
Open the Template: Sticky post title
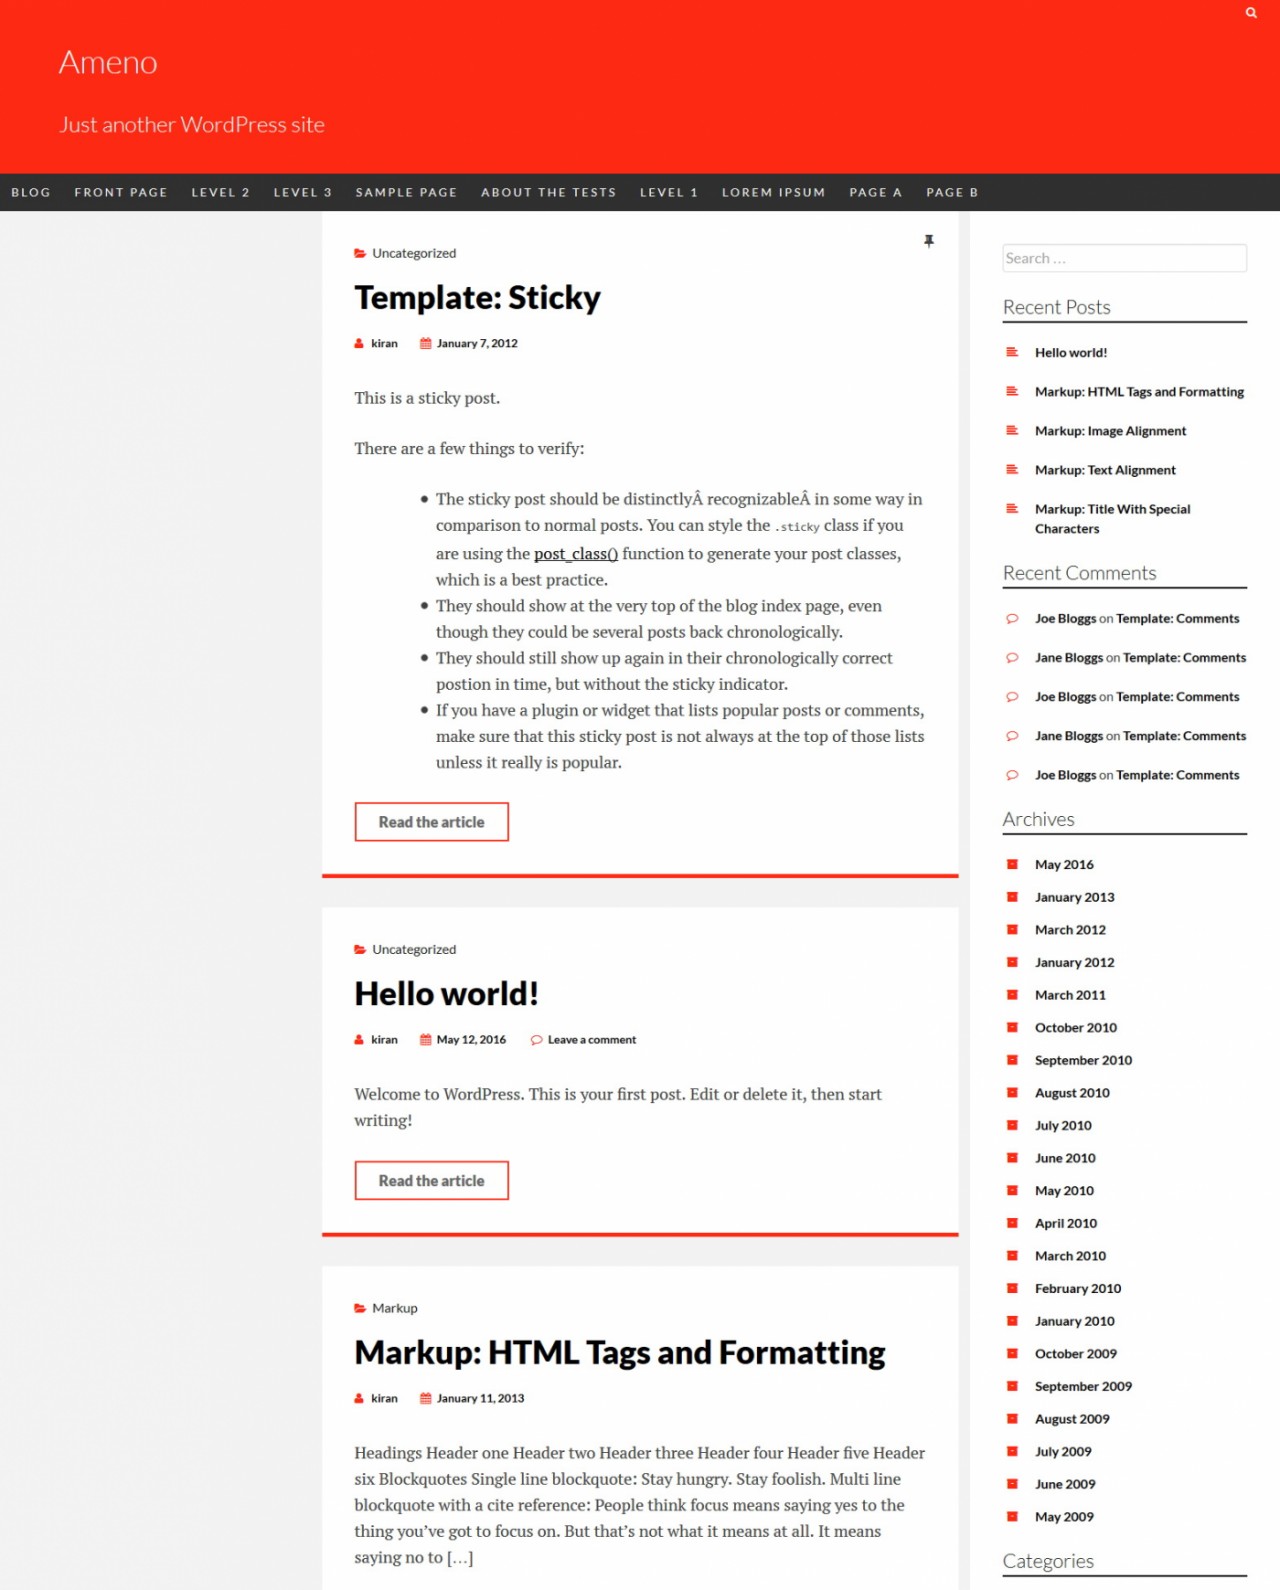(x=477, y=298)
